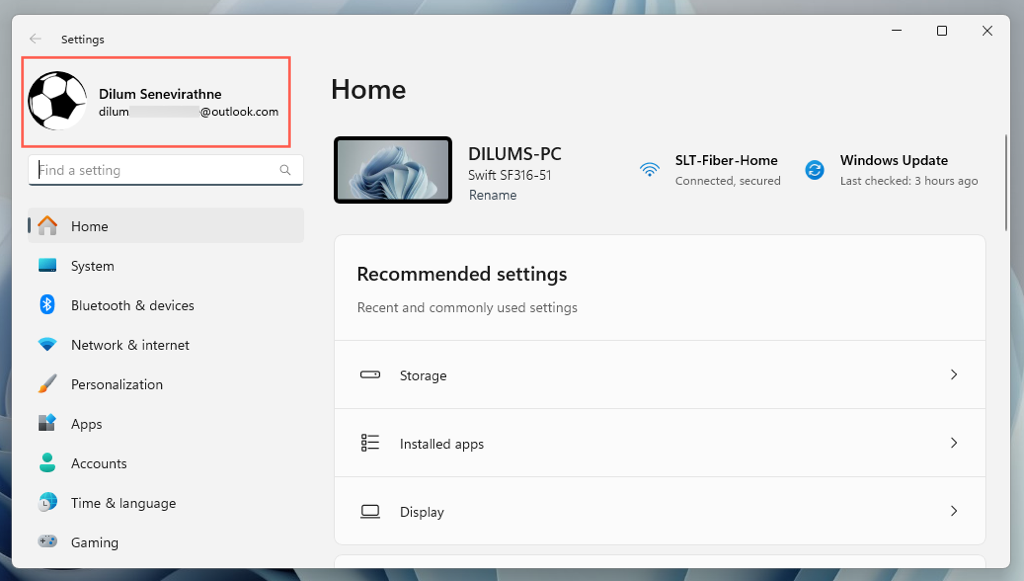This screenshot has width=1024, height=581.
Task: Click the outlook.com email address text
Action: pos(189,112)
